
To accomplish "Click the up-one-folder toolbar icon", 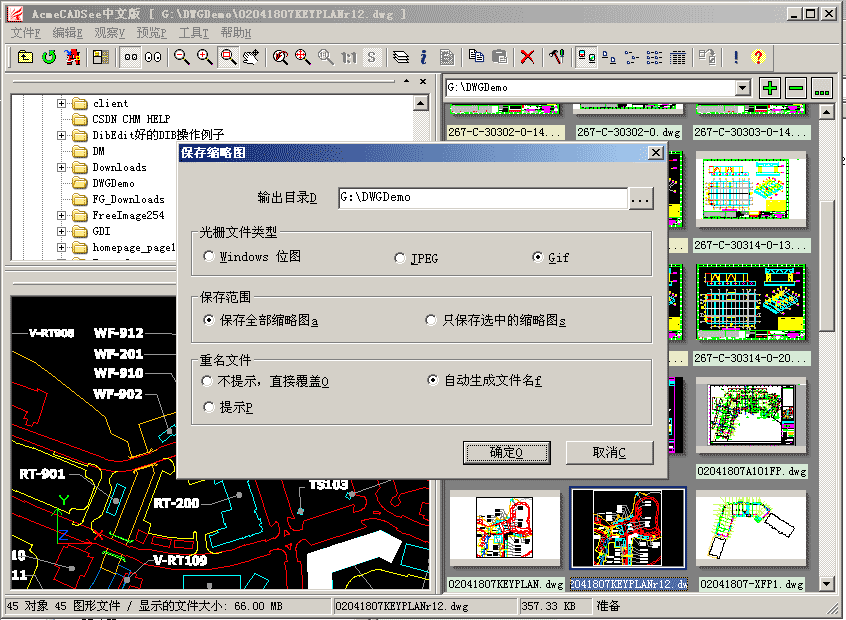I will [x=25, y=57].
